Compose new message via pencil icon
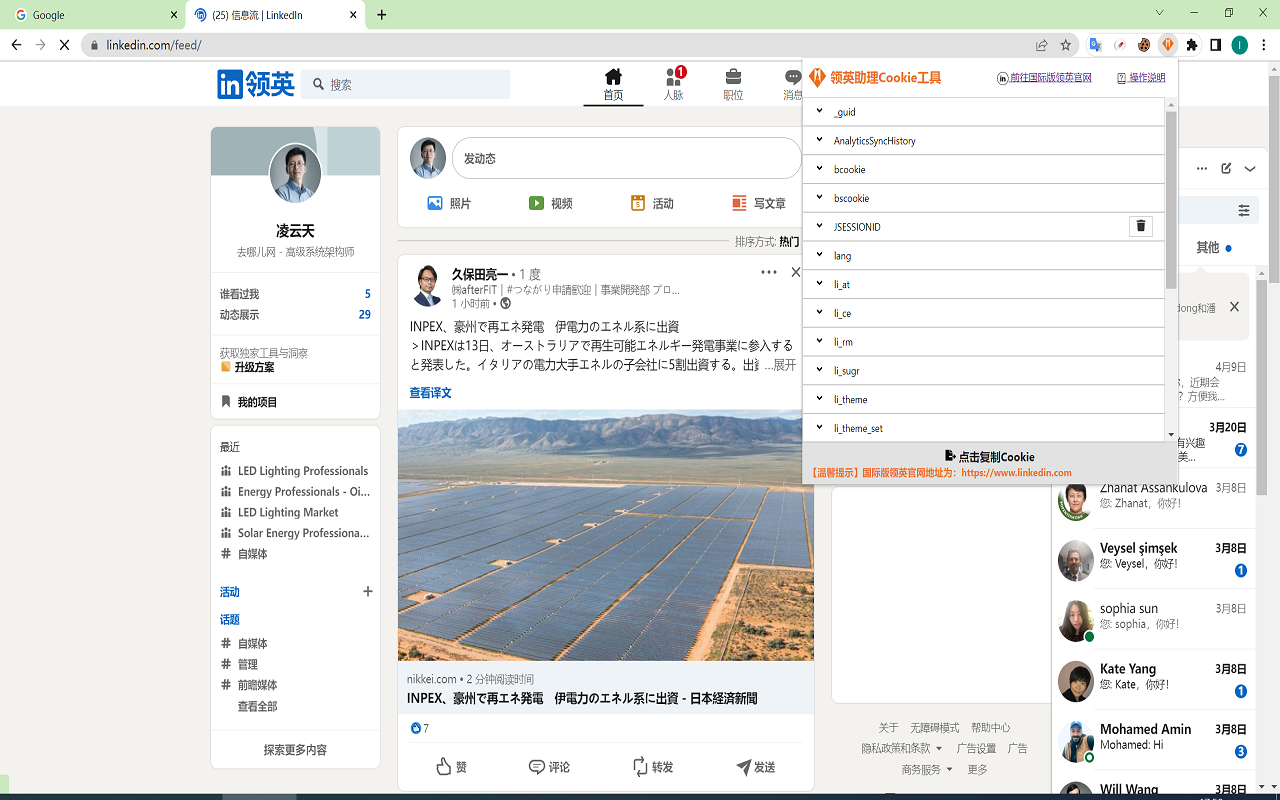This screenshot has width=1280, height=800. click(x=1225, y=169)
